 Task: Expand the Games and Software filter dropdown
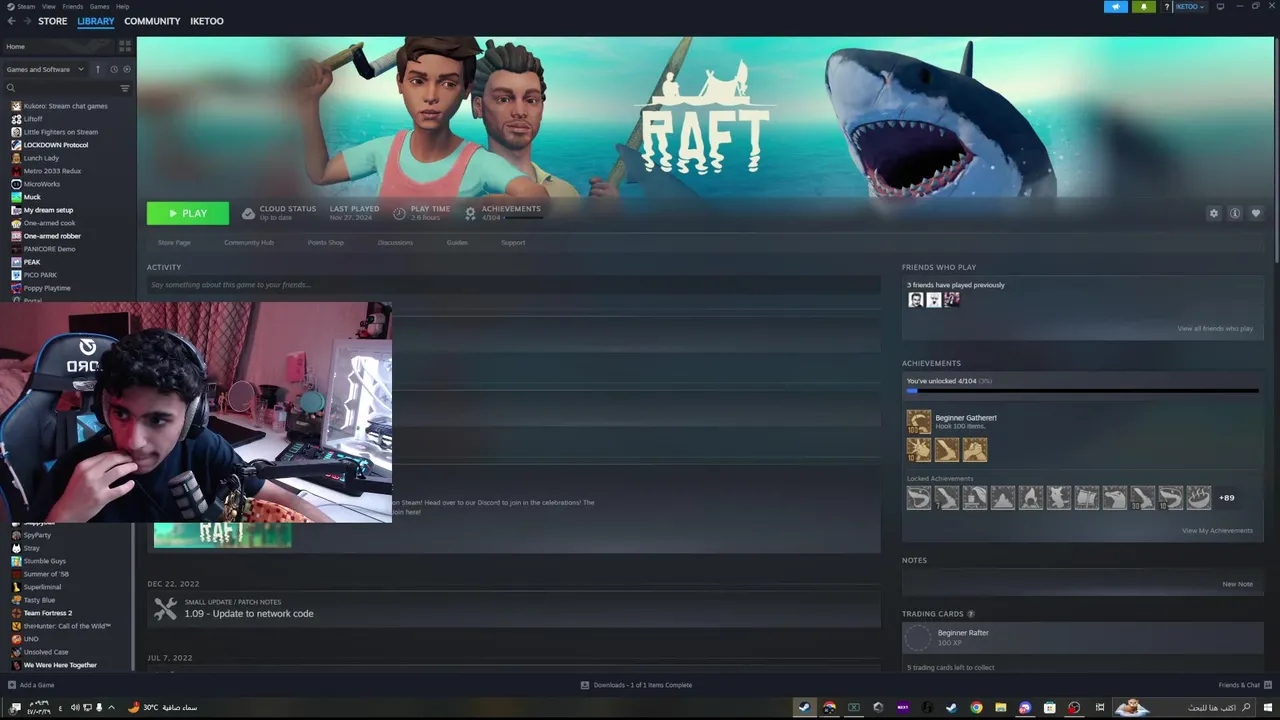pyautogui.click(x=43, y=69)
